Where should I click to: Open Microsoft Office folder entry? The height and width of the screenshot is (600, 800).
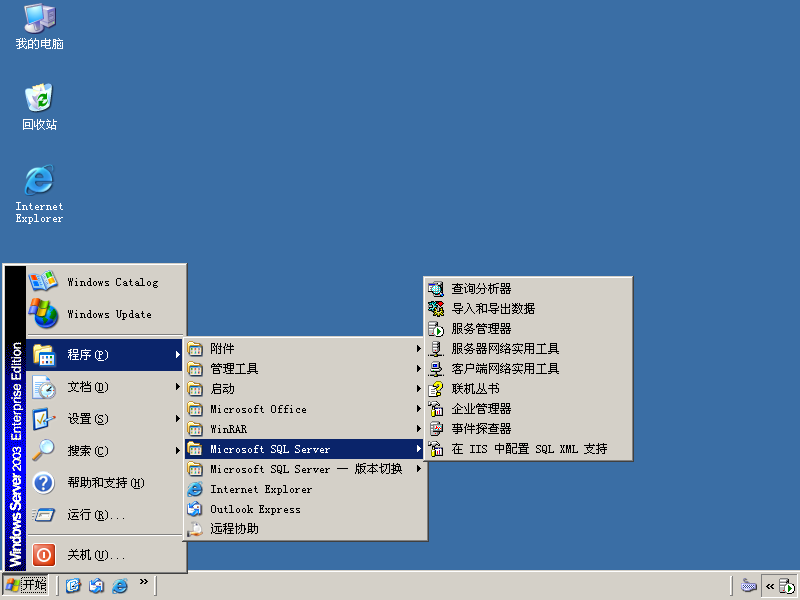coord(305,409)
